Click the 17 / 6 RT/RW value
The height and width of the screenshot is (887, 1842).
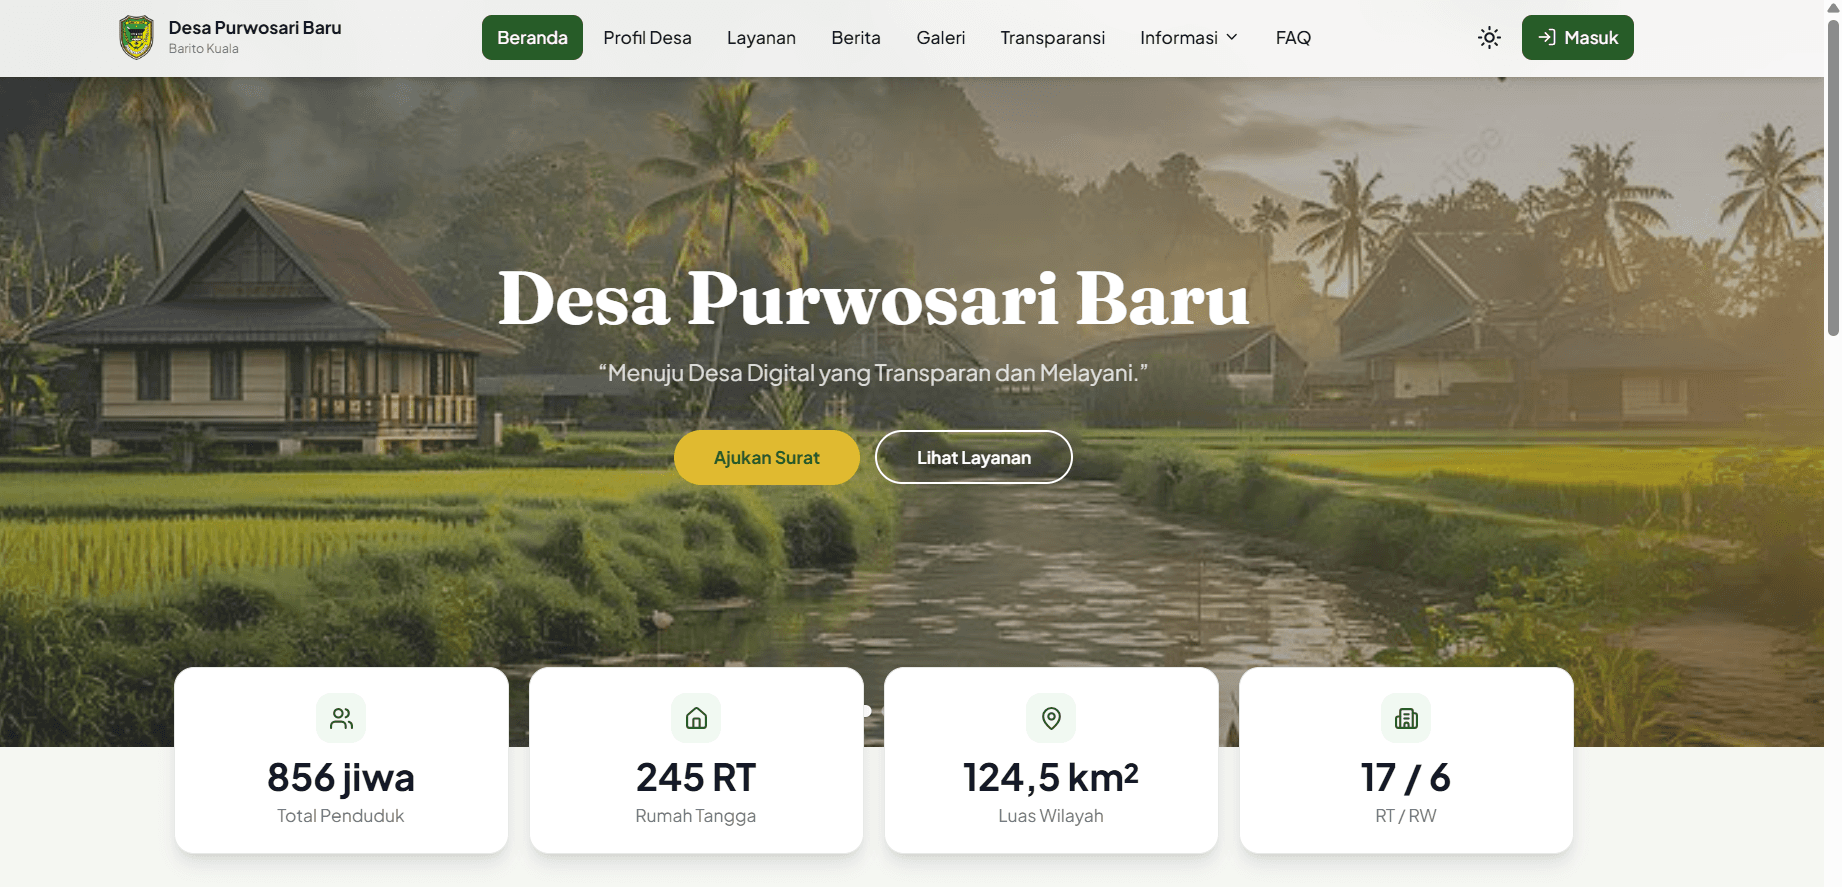(1406, 777)
